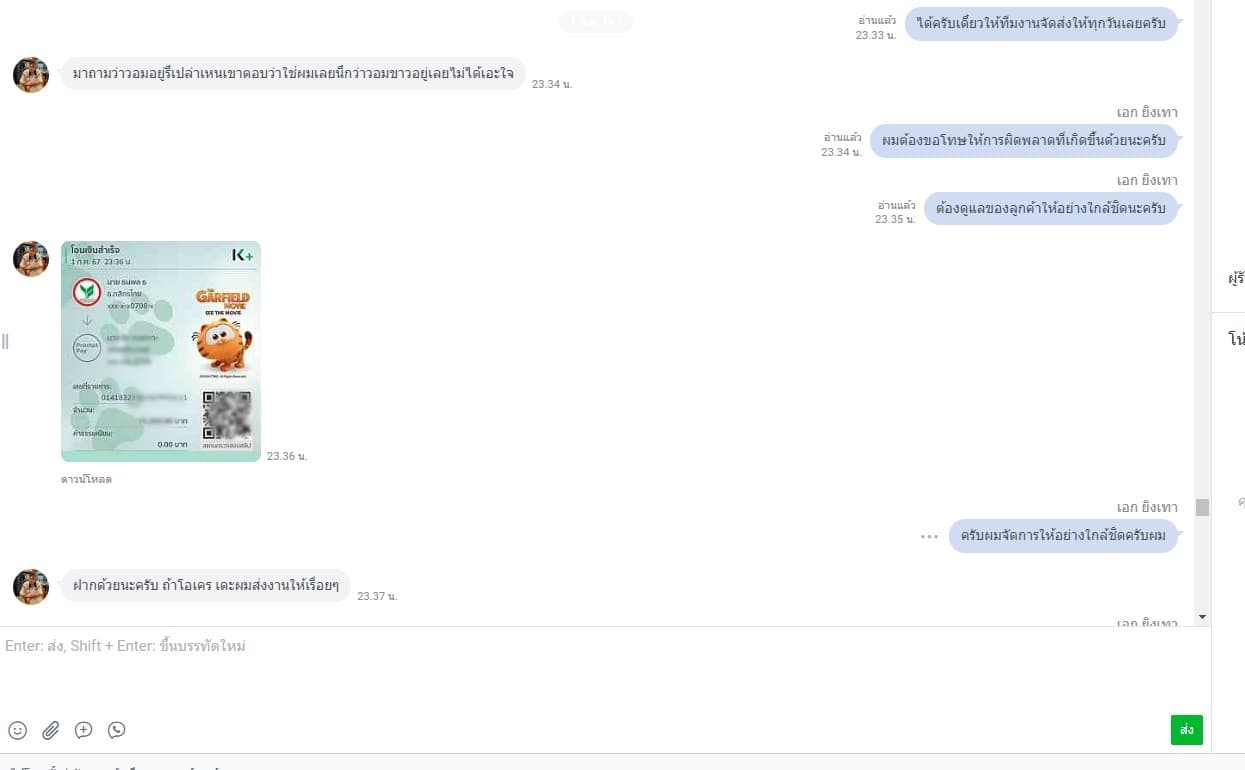The height and width of the screenshot is (770, 1245).
Task: Start a voice call with the phone icon
Action: tap(117, 730)
